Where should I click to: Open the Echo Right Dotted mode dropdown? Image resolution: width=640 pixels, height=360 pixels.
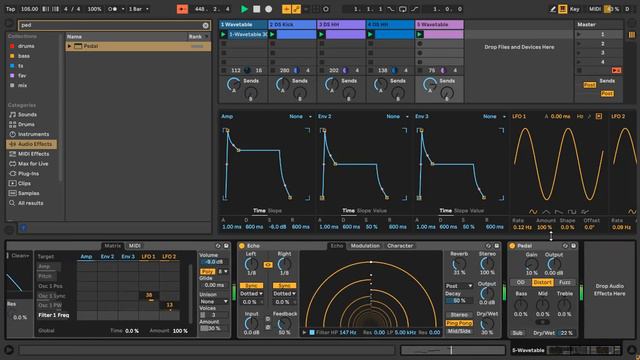pos(284,294)
